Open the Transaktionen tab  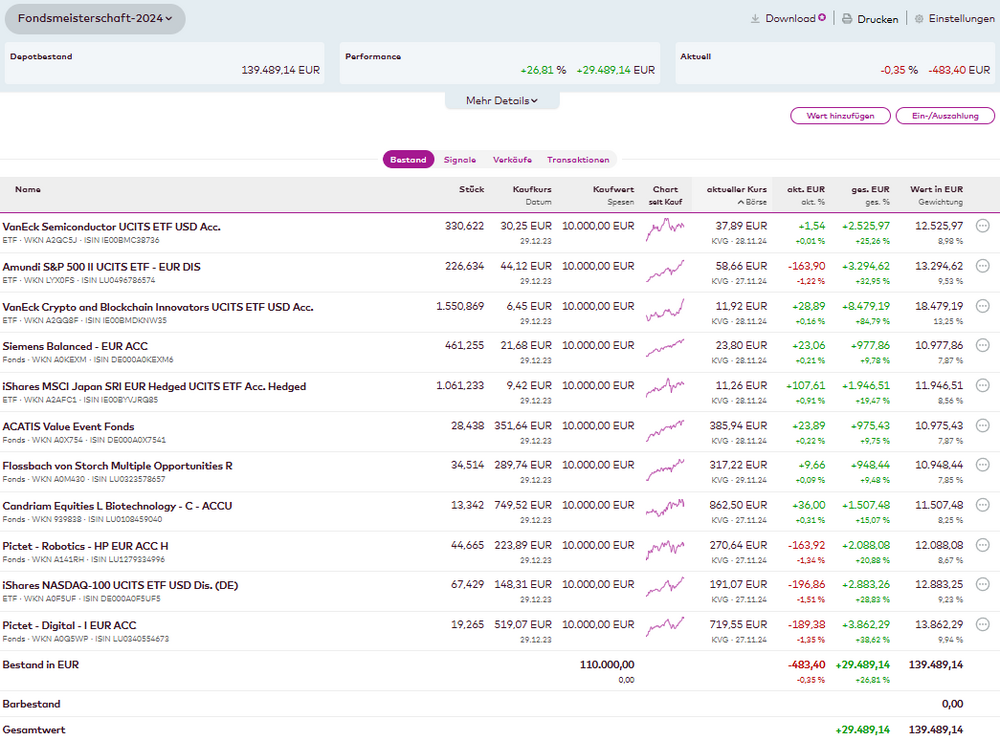[578, 160]
